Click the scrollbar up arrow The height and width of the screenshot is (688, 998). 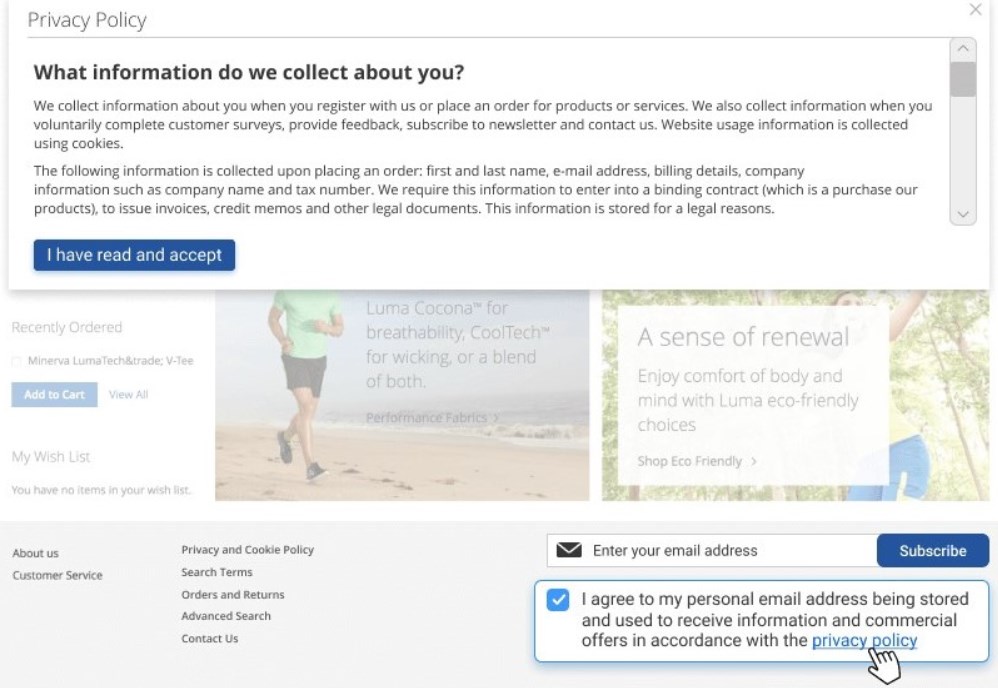tap(962, 49)
